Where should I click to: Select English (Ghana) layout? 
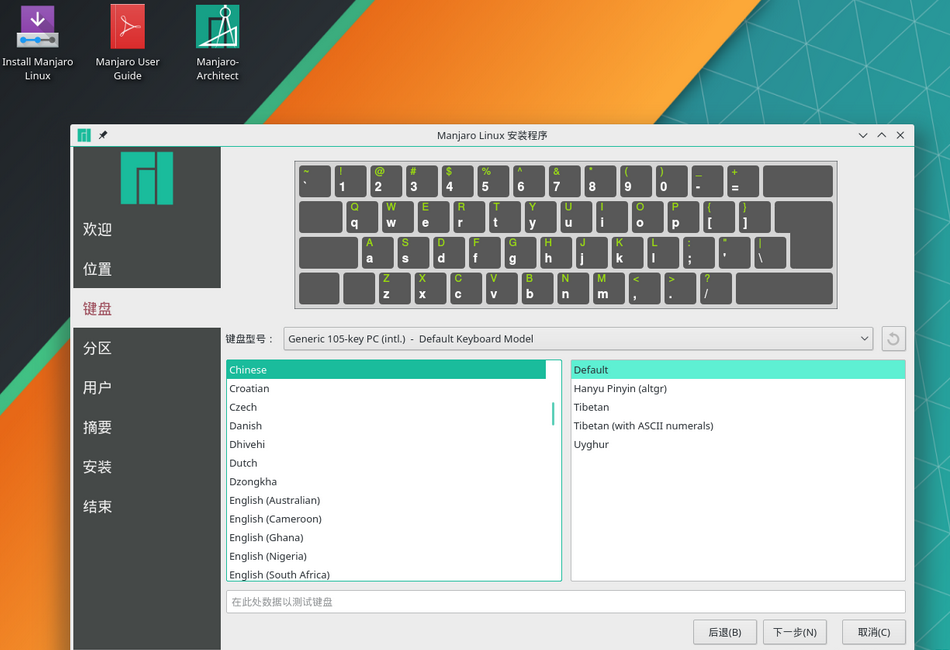386,537
